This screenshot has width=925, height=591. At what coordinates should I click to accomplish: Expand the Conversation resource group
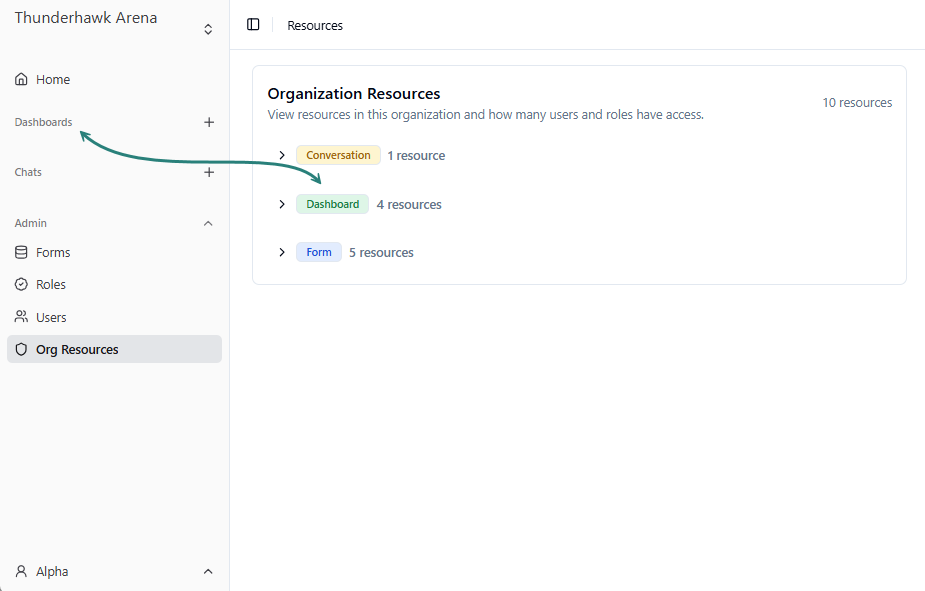click(282, 155)
